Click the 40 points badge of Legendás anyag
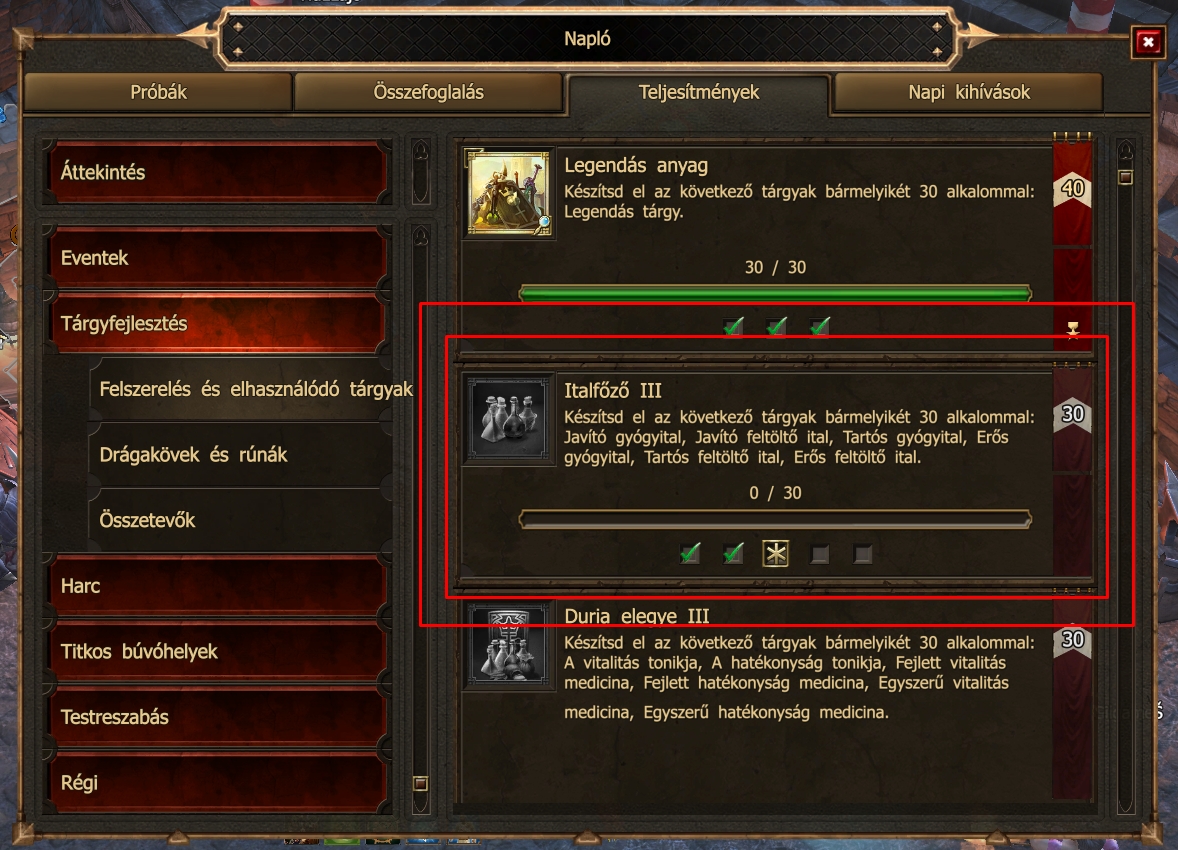 1072,188
